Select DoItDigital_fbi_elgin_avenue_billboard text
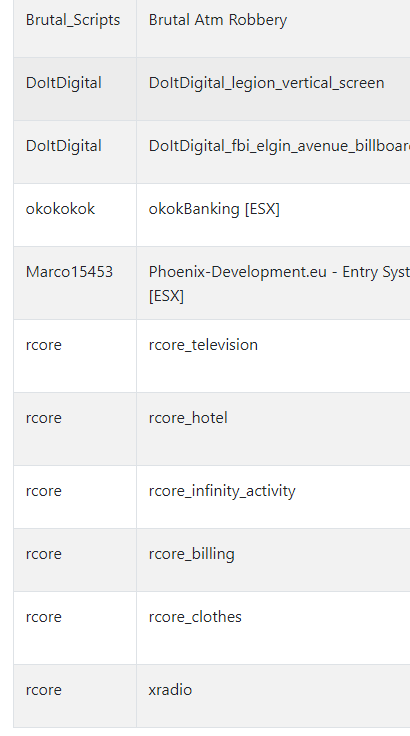 pos(279,146)
